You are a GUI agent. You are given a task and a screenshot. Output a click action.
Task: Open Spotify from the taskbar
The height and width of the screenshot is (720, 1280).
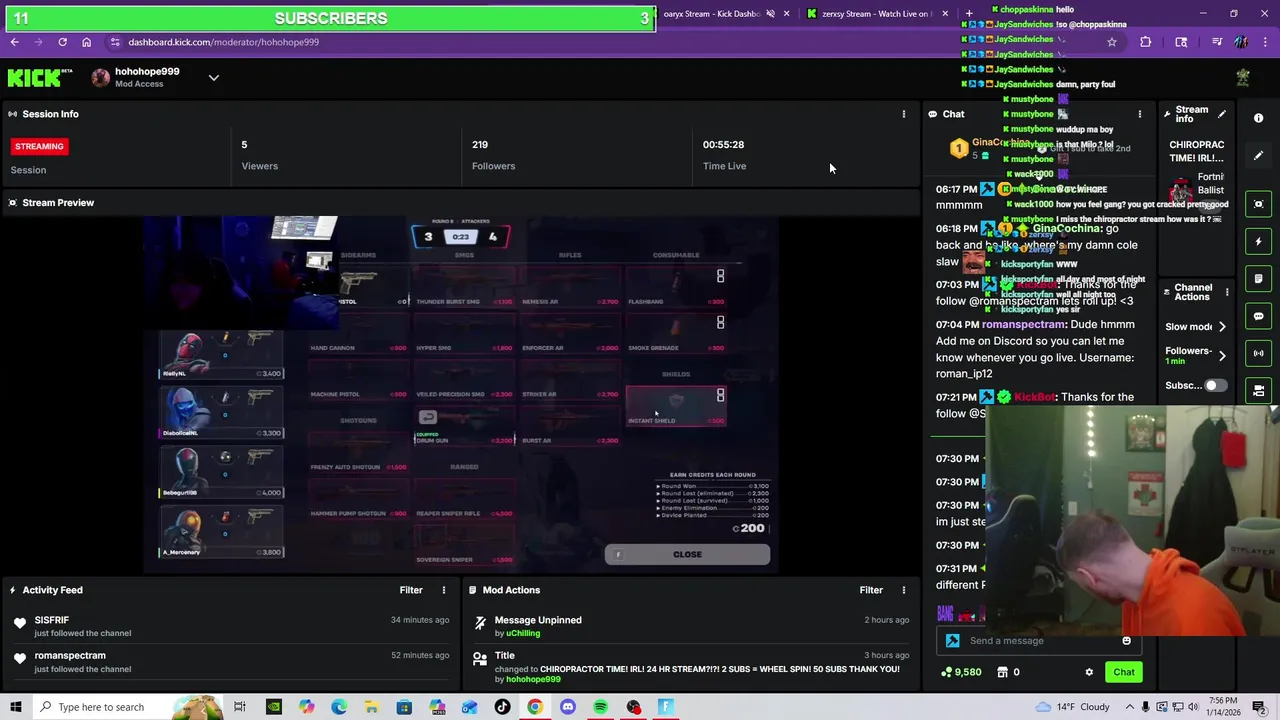600,707
